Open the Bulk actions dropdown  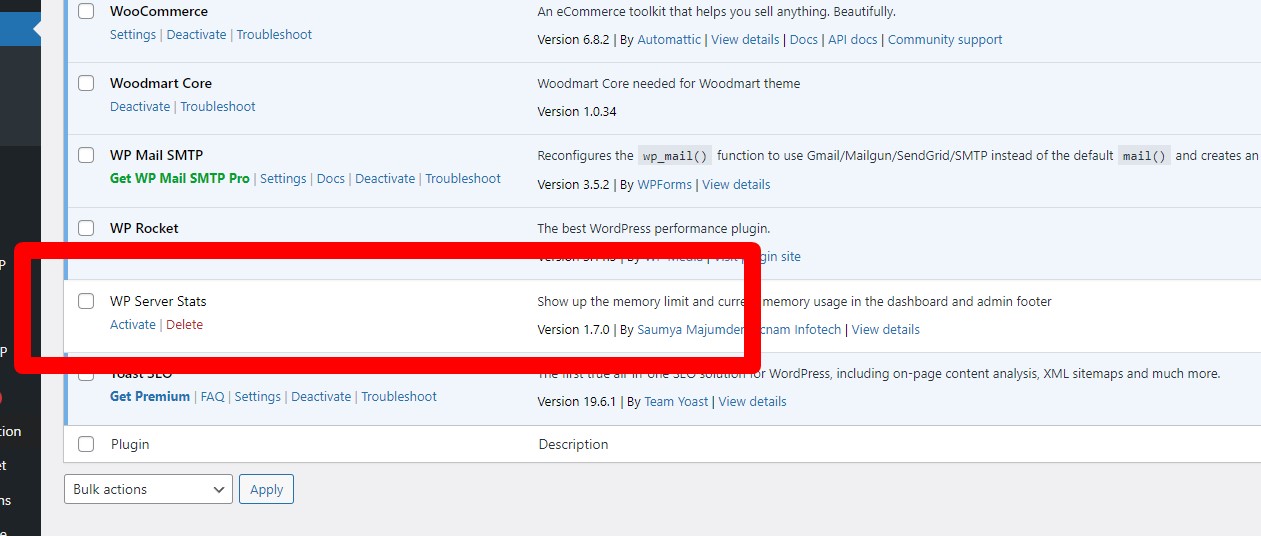coord(148,489)
